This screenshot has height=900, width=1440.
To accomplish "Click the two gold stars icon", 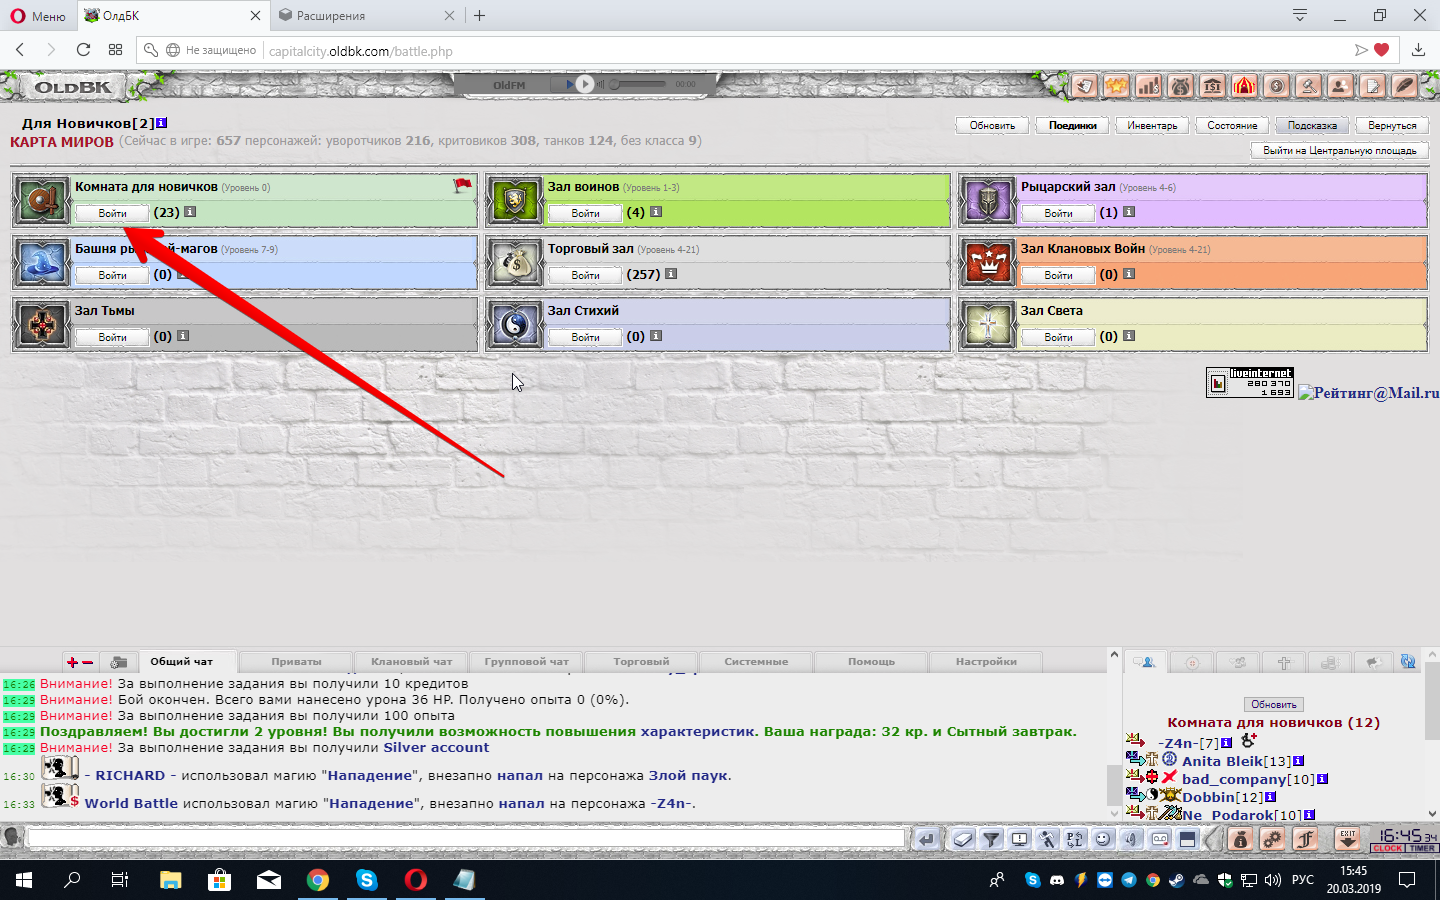I will tap(1116, 86).
